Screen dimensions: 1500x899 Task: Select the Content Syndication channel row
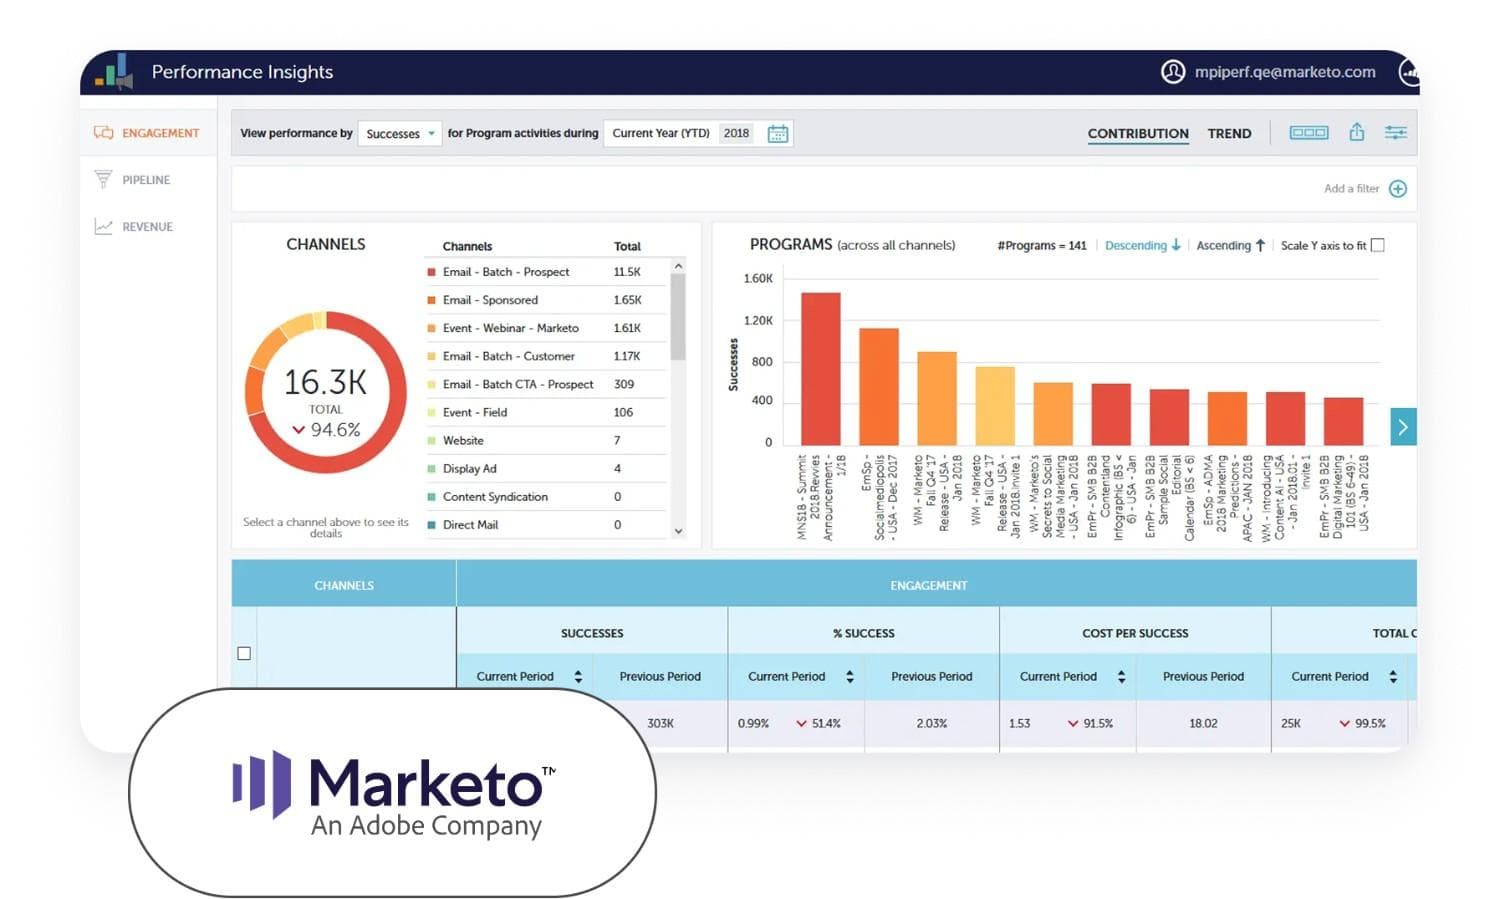coord(546,496)
